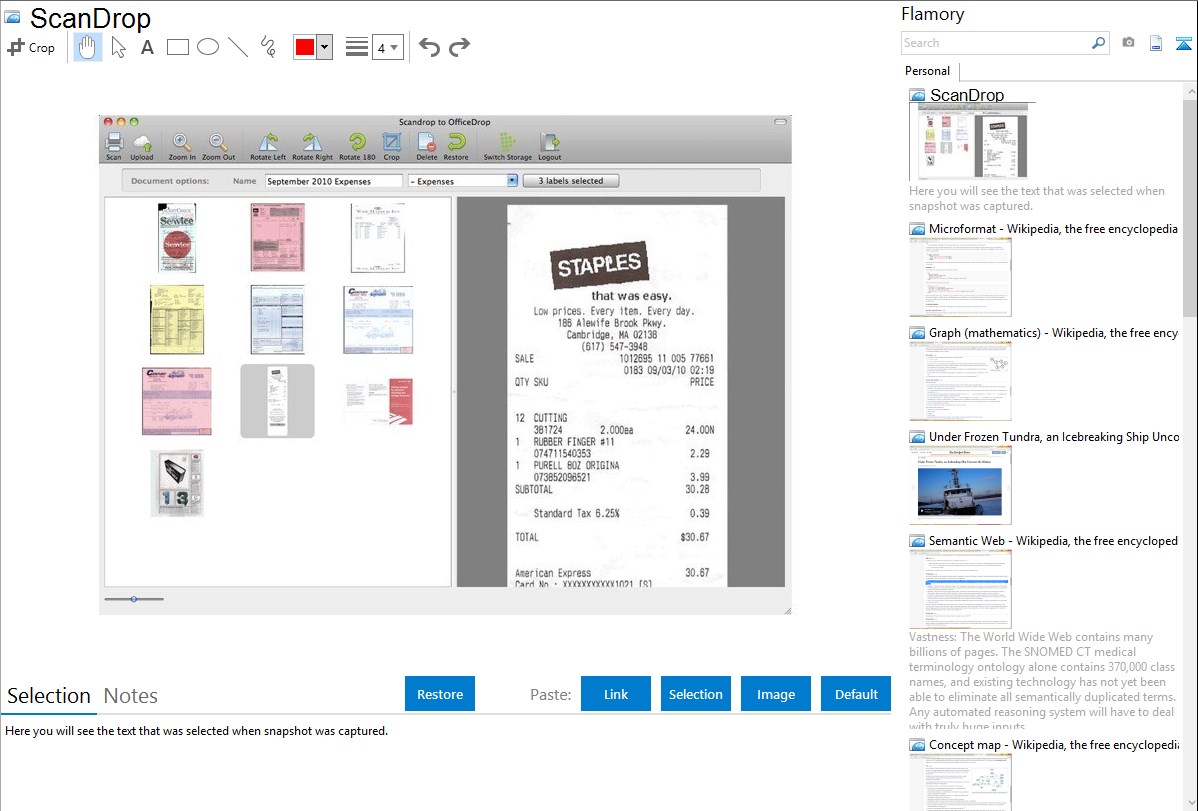Select the yellow form page thumbnail
The image size is (1198, 811).
click(x=176, y=320)
